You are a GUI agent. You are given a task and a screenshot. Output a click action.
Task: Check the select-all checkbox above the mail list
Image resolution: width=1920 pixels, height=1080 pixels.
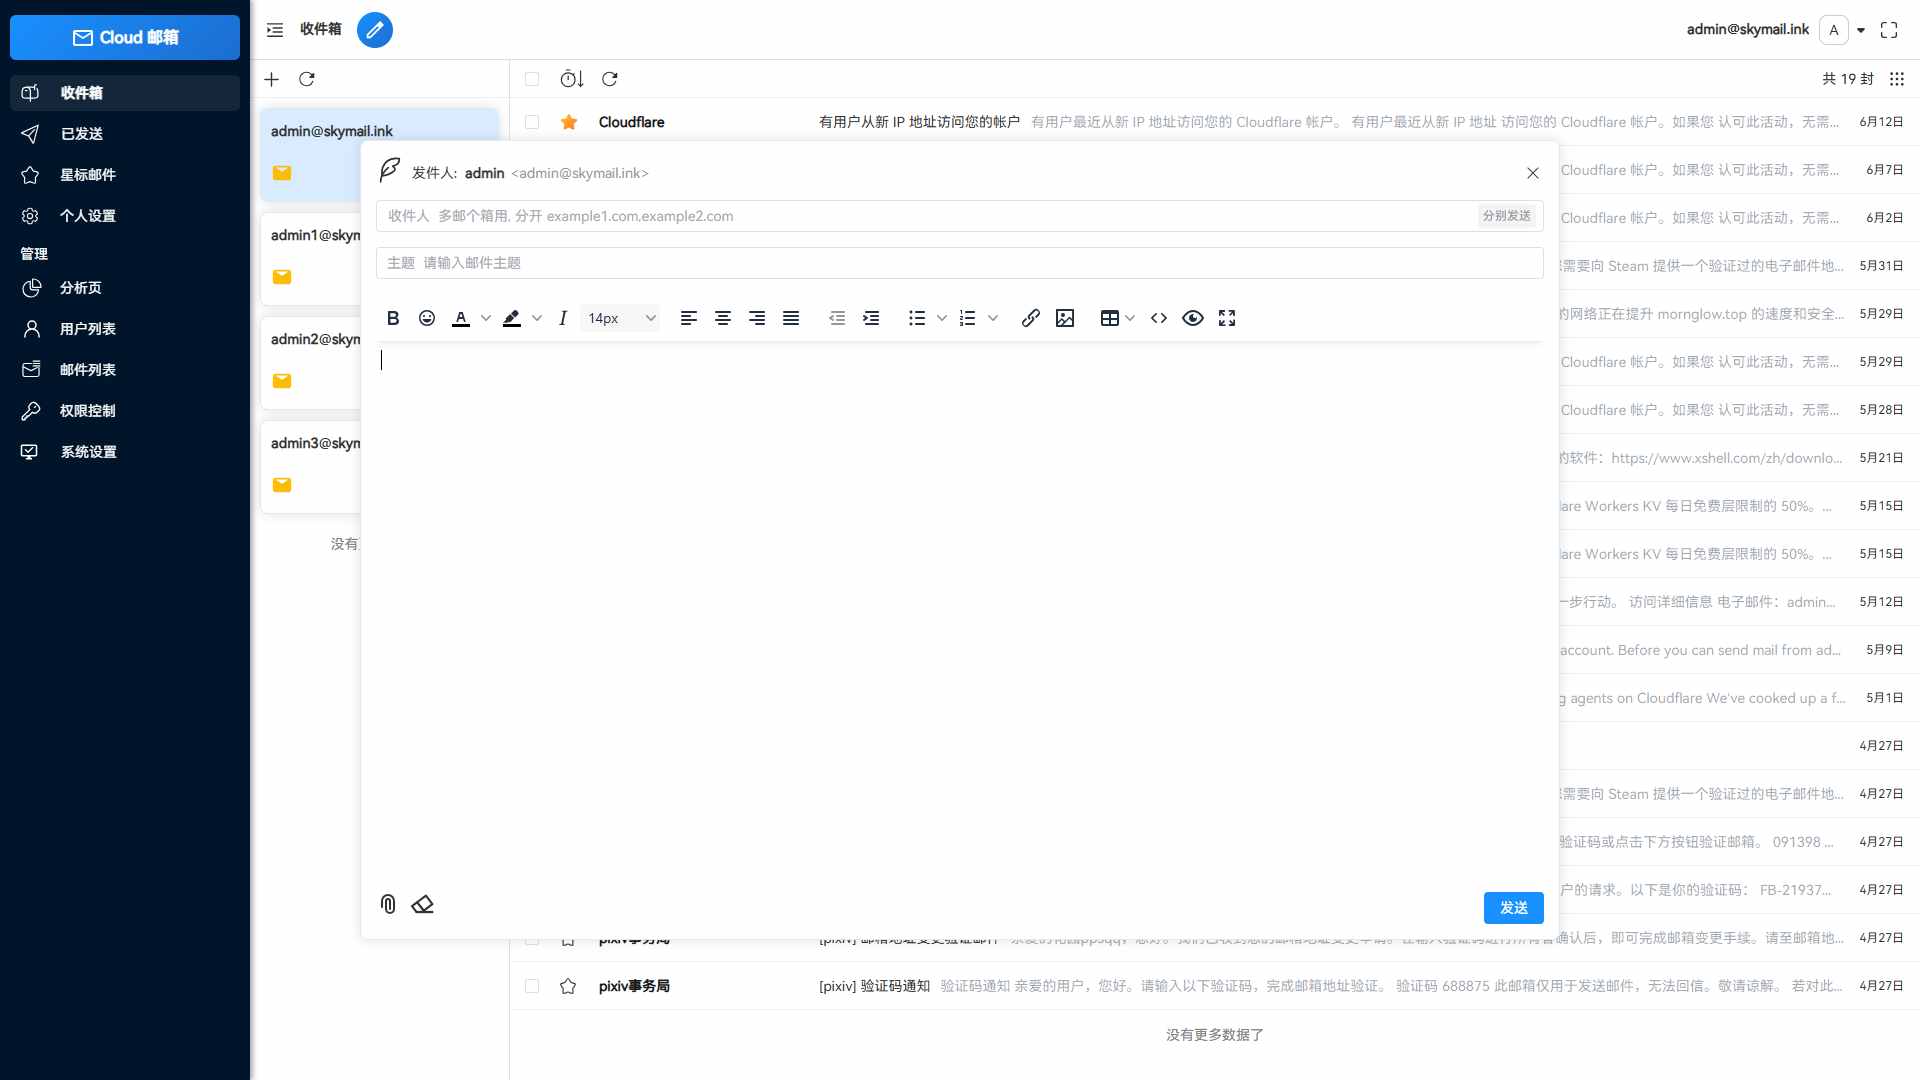532,79
